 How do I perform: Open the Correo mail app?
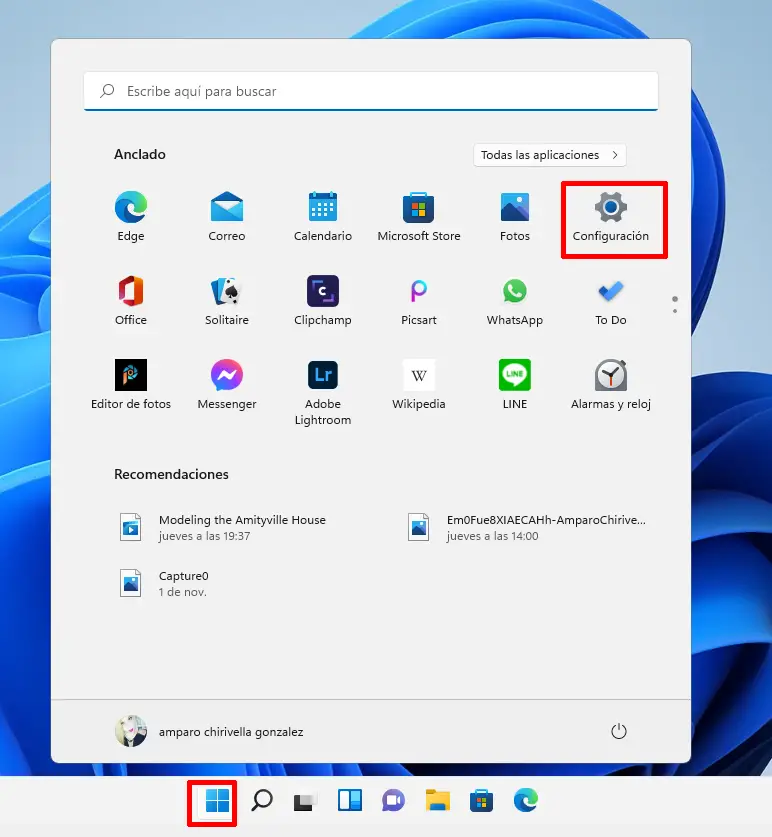[227, 217]
